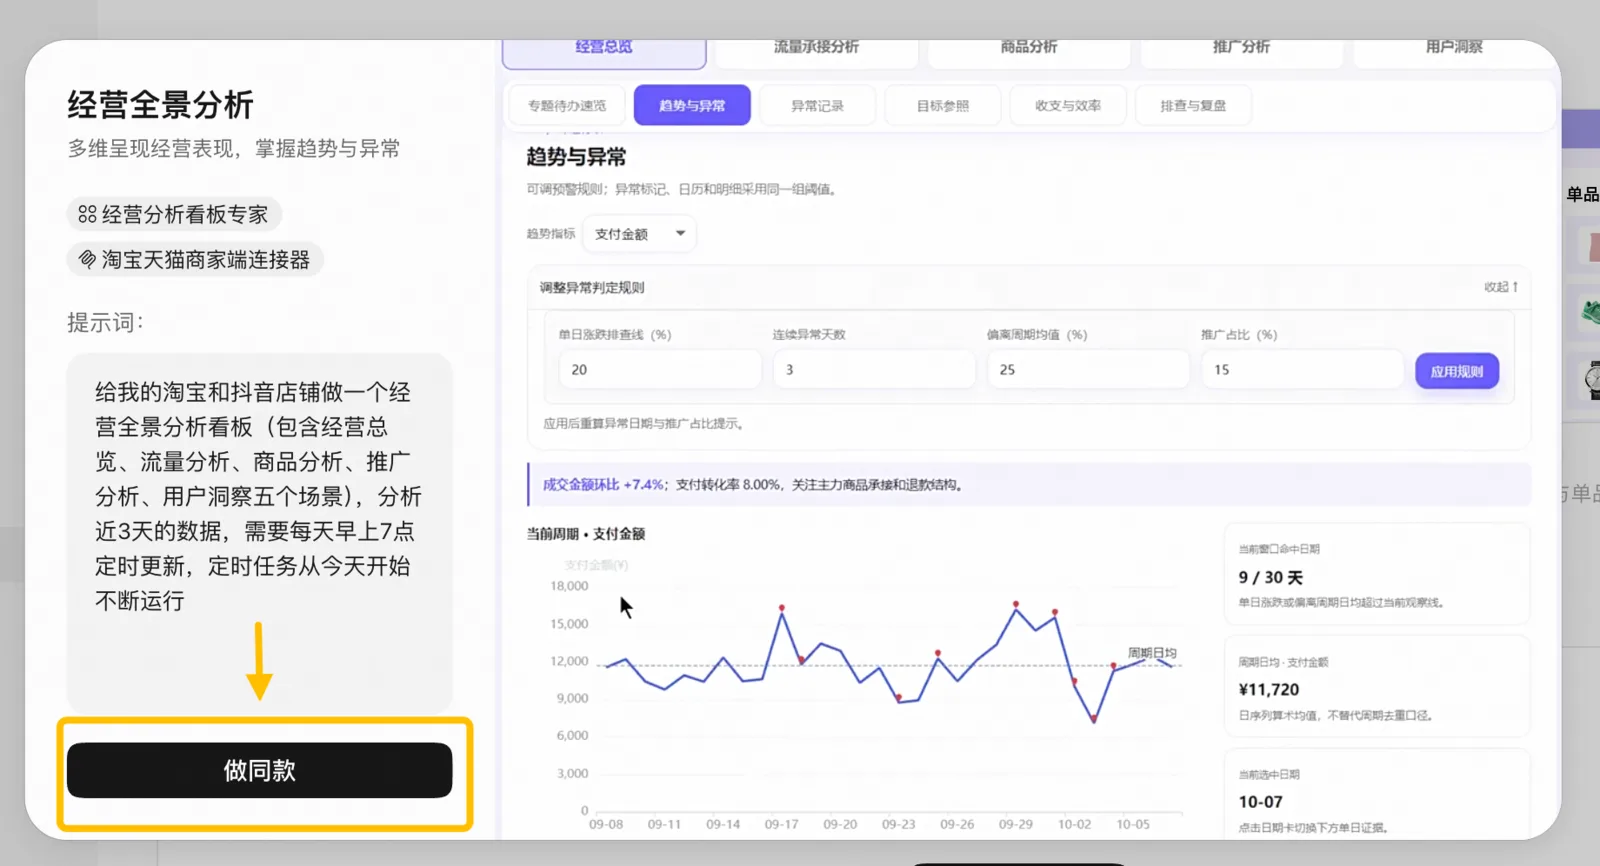Select the ¥11,720 period average card
This screenshot has width=1600, height=866.
[x=1377, y=688]
